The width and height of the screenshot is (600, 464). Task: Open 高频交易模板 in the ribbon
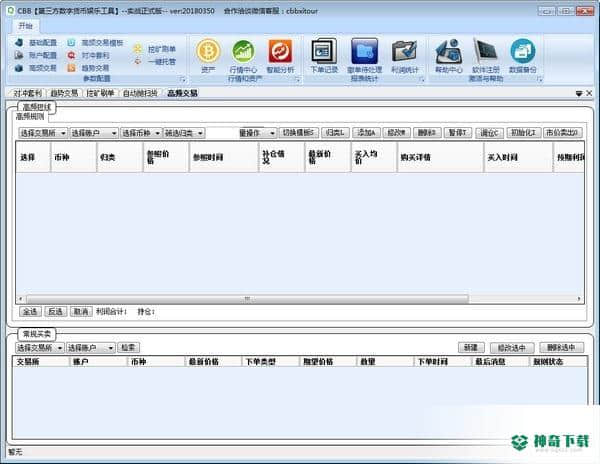tap(95, 43)
